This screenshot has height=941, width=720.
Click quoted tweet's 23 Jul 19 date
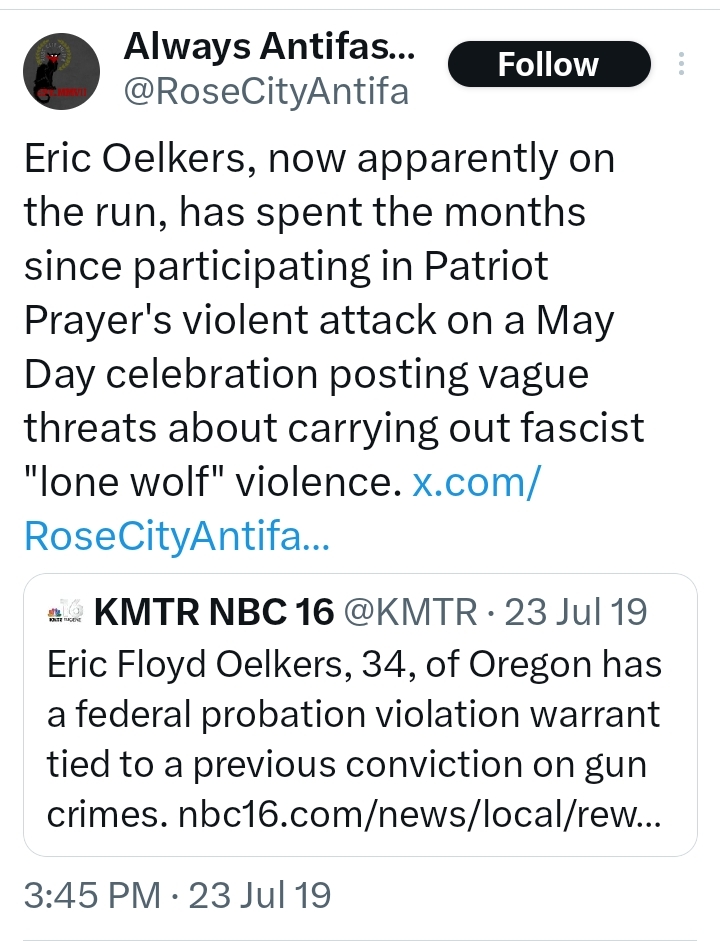576,612
